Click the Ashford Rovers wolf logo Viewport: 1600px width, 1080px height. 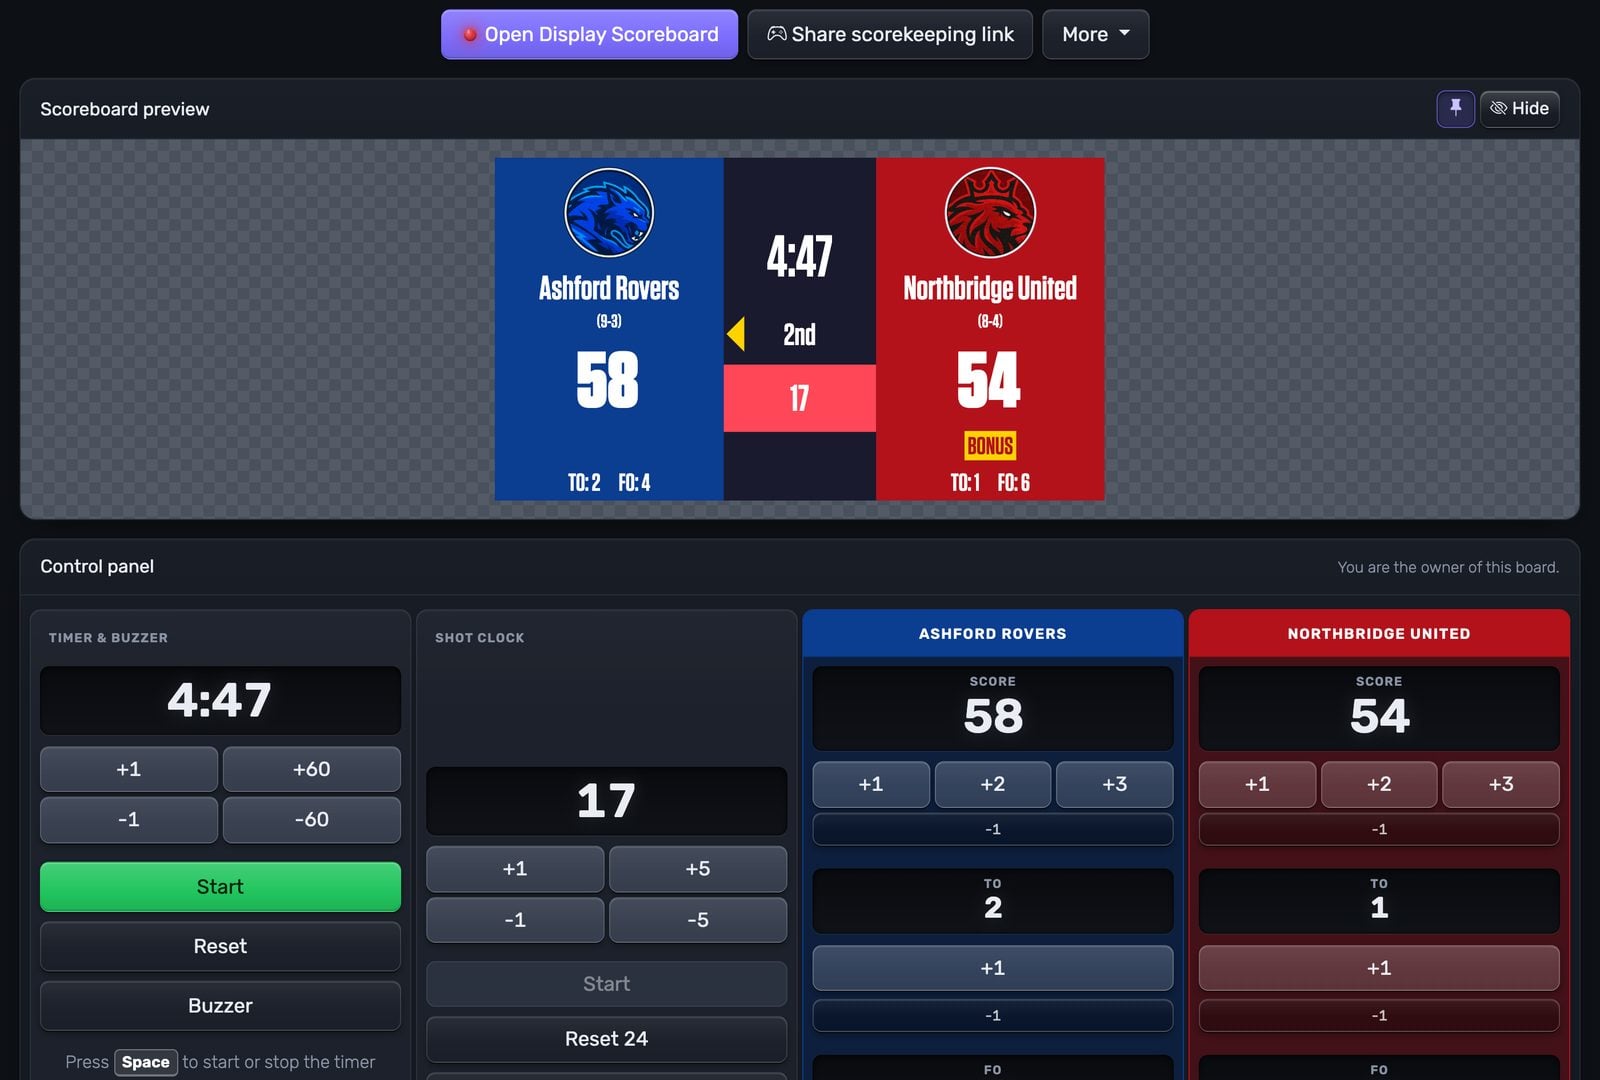pyautogui.click(x=609, y=213)
